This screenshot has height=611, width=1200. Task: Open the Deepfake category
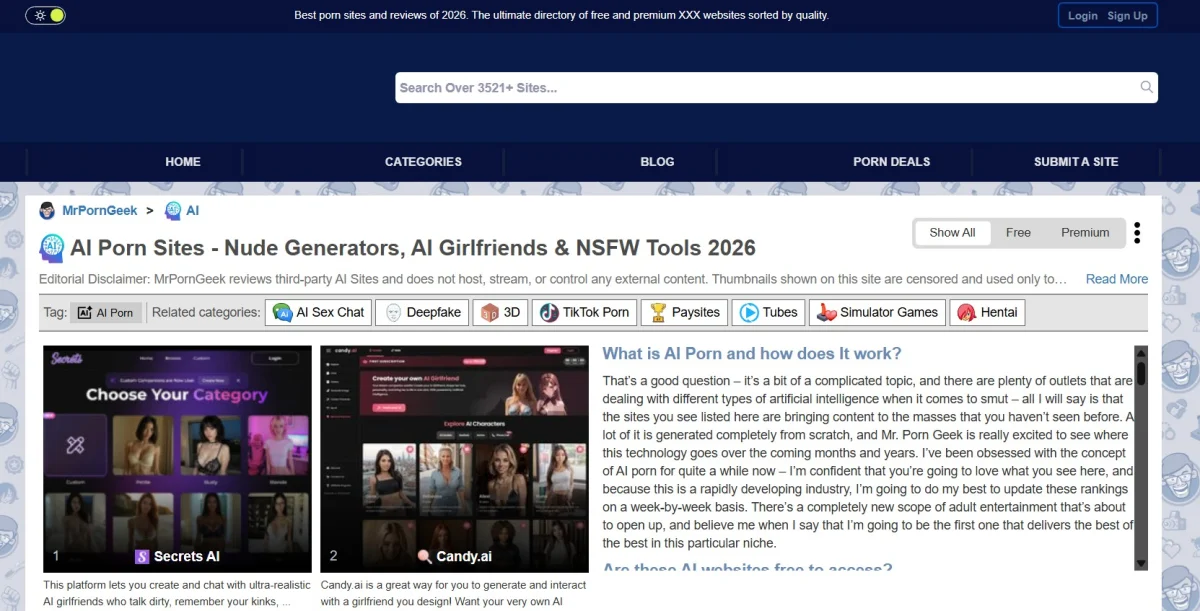(x=422, y=312)
